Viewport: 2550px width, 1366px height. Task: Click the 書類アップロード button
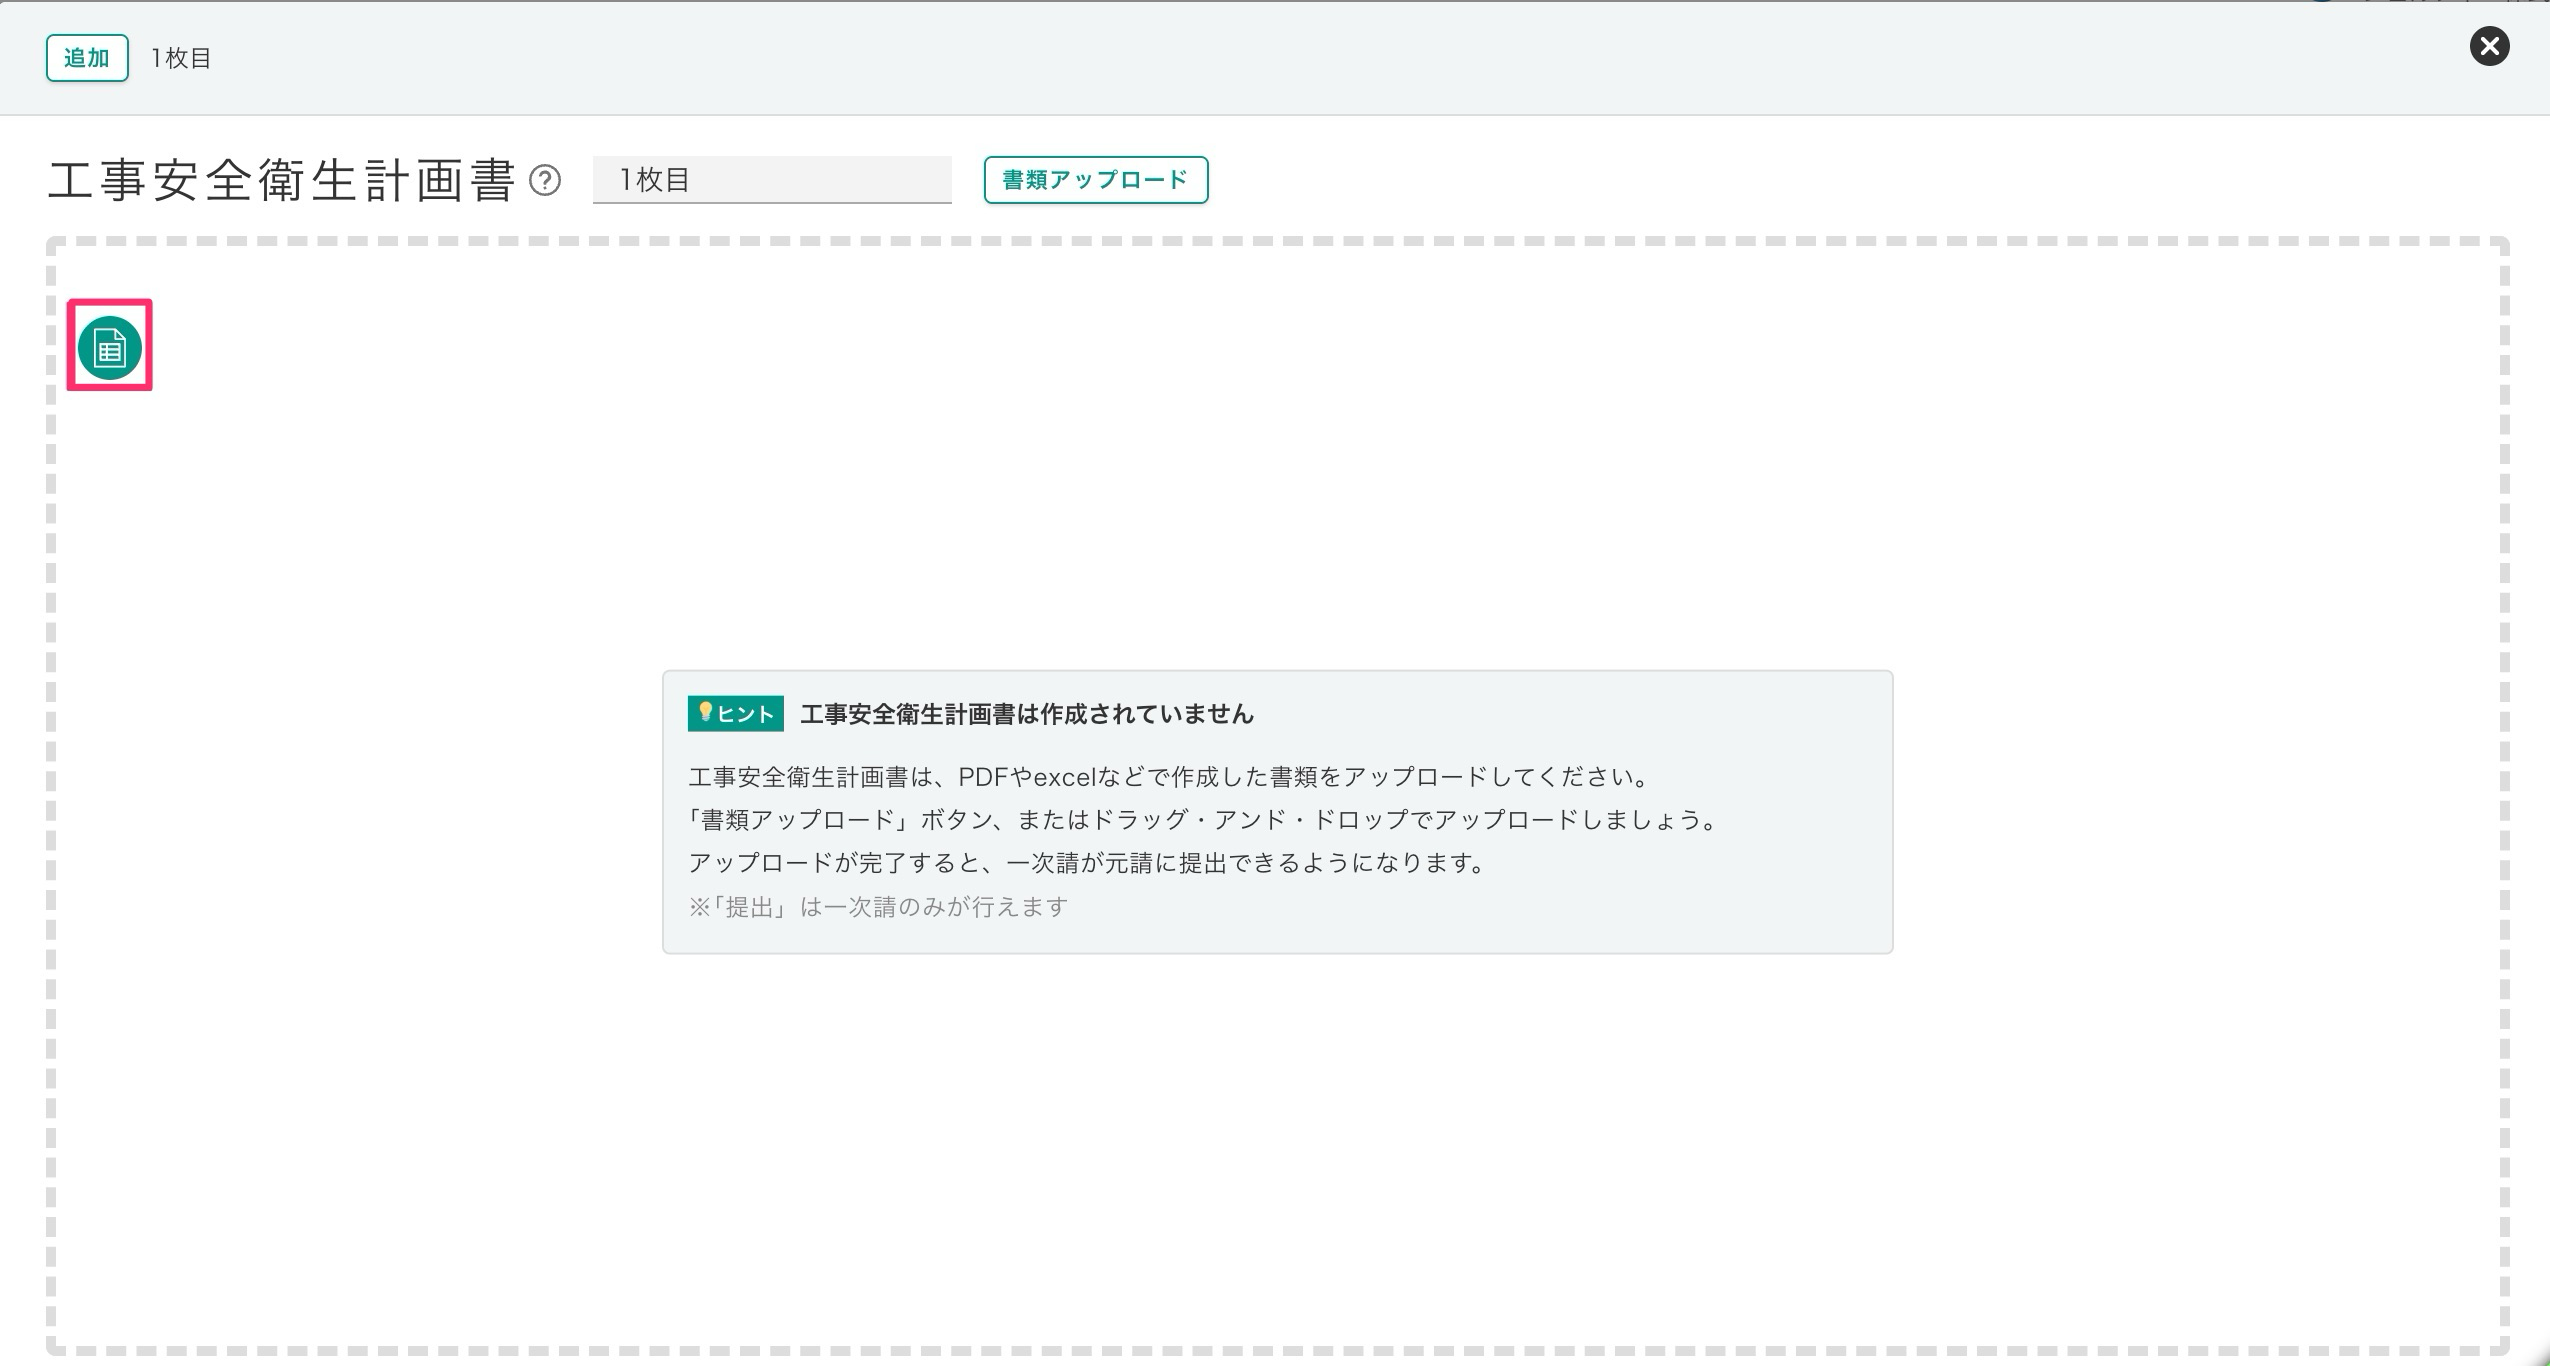[1095, 180]
